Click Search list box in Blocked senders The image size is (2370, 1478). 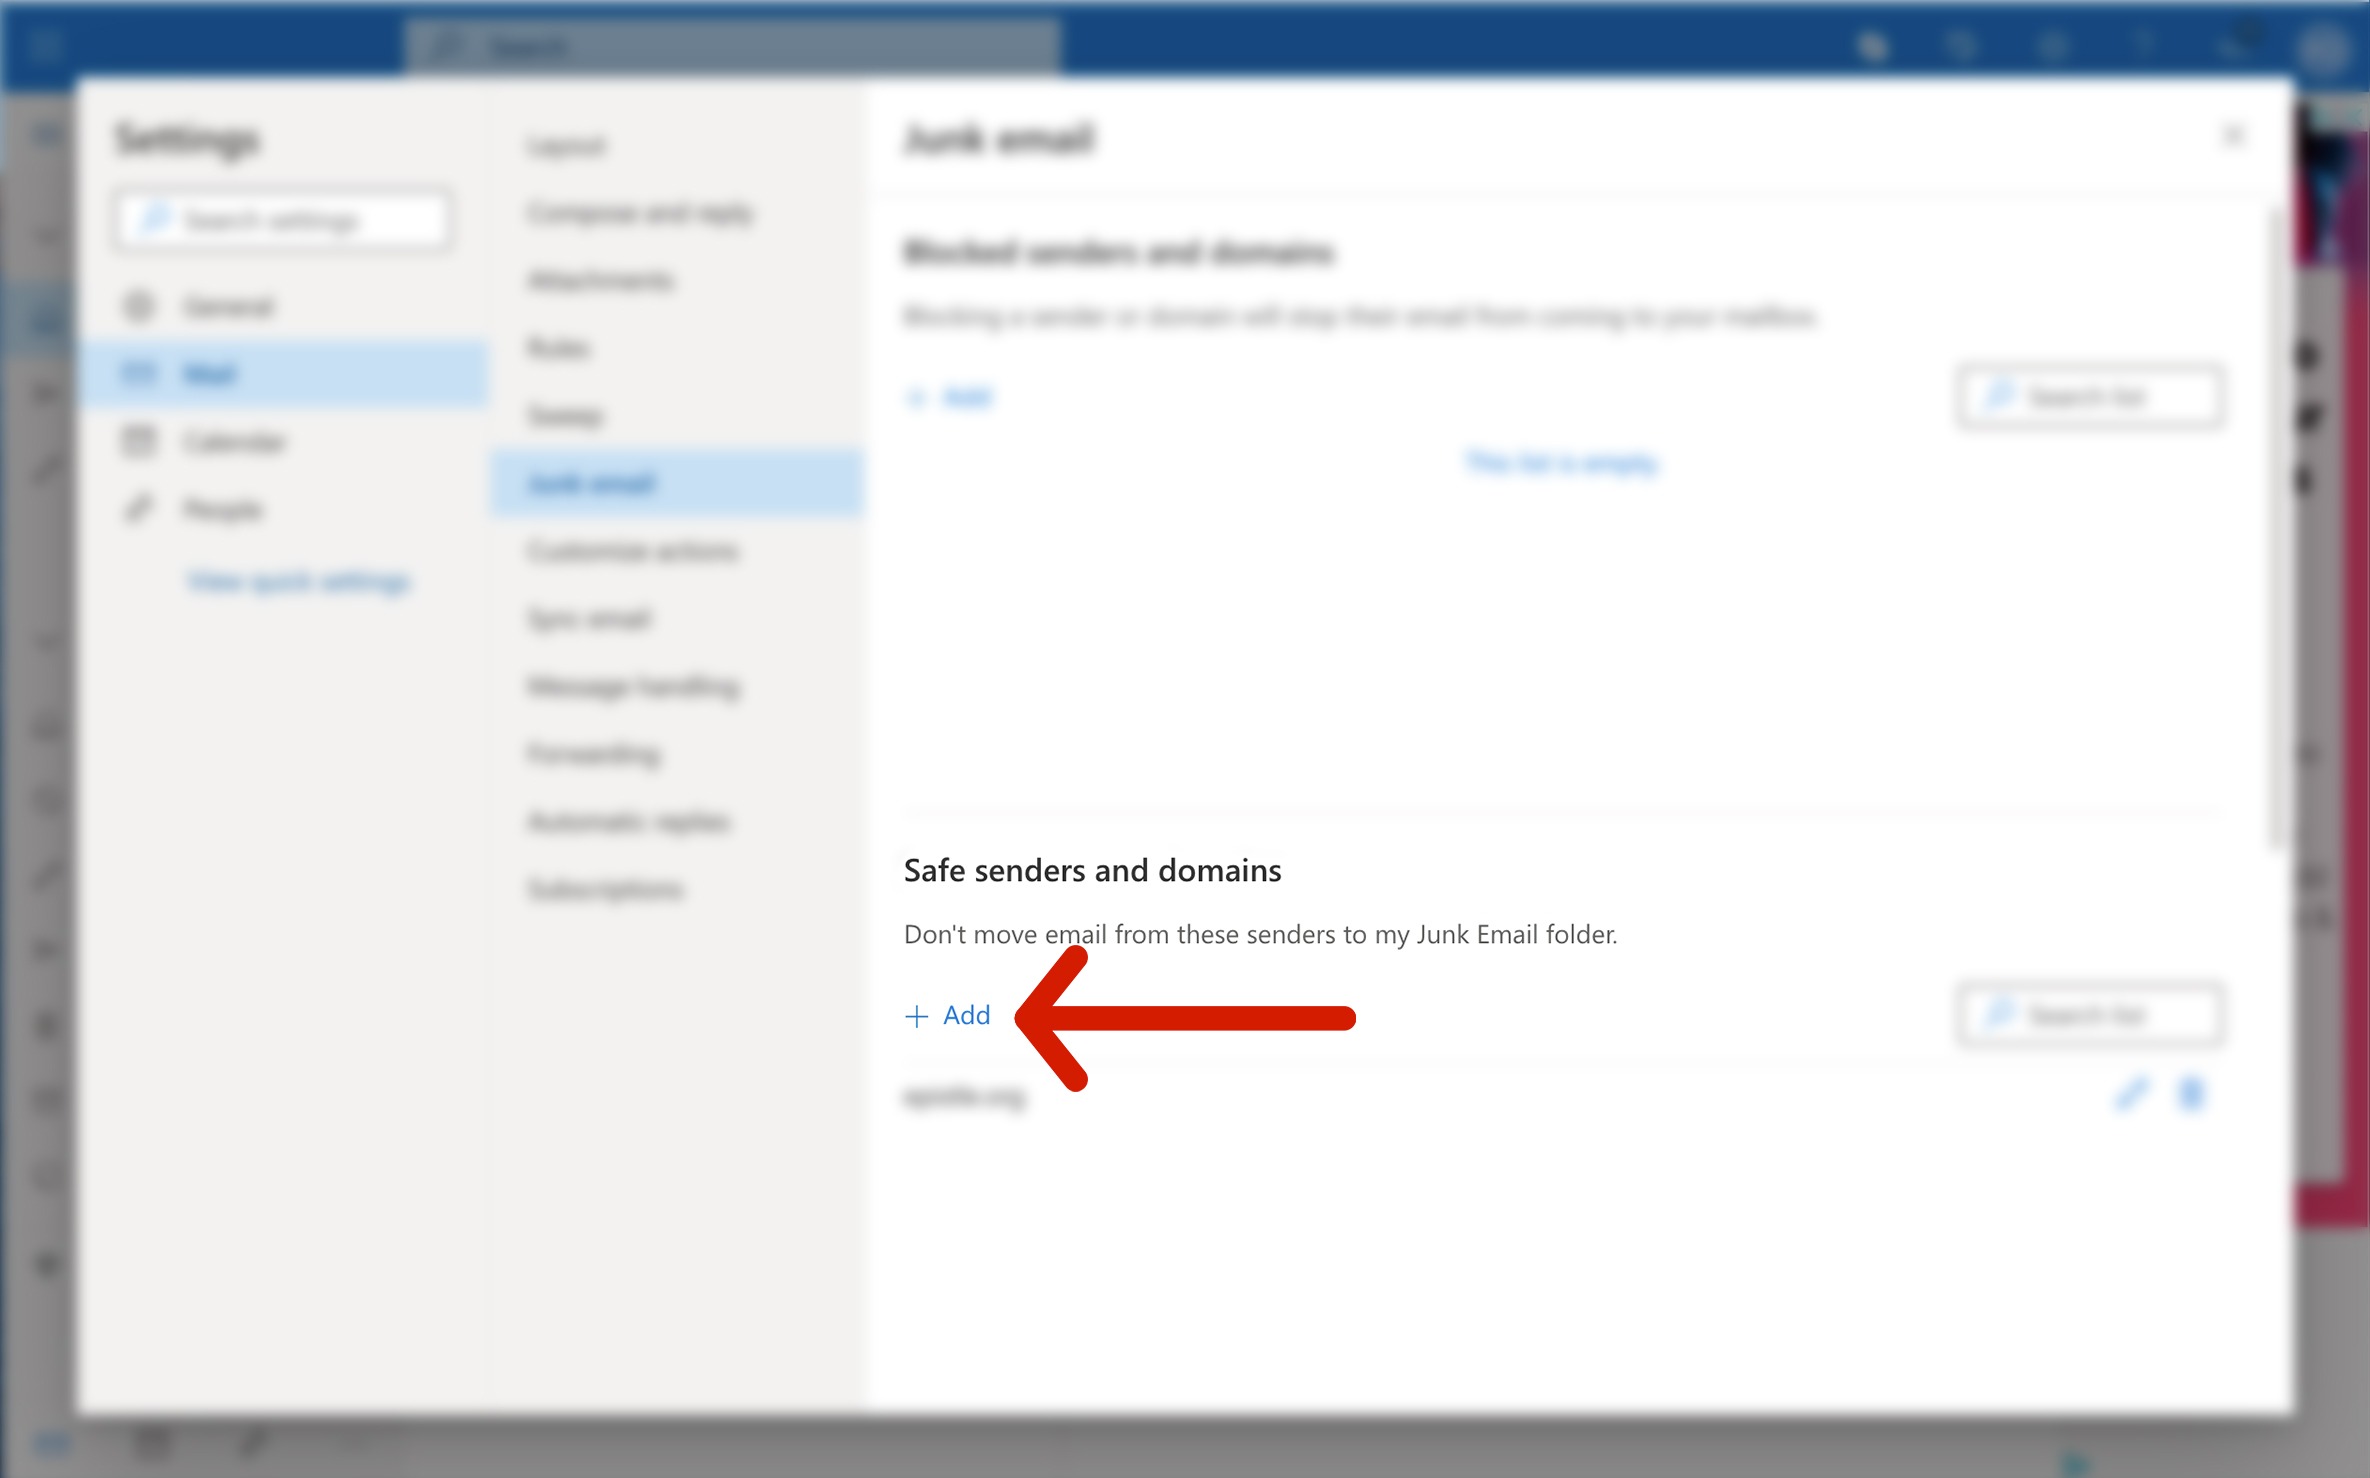point(2092,398)
